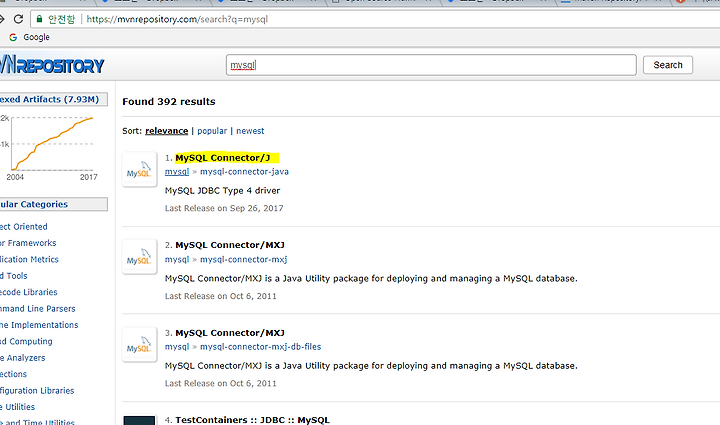Open the Configuration Libraries category
Image resolution: width=720 pixels, height=425 pixels.
click(37, 391)
